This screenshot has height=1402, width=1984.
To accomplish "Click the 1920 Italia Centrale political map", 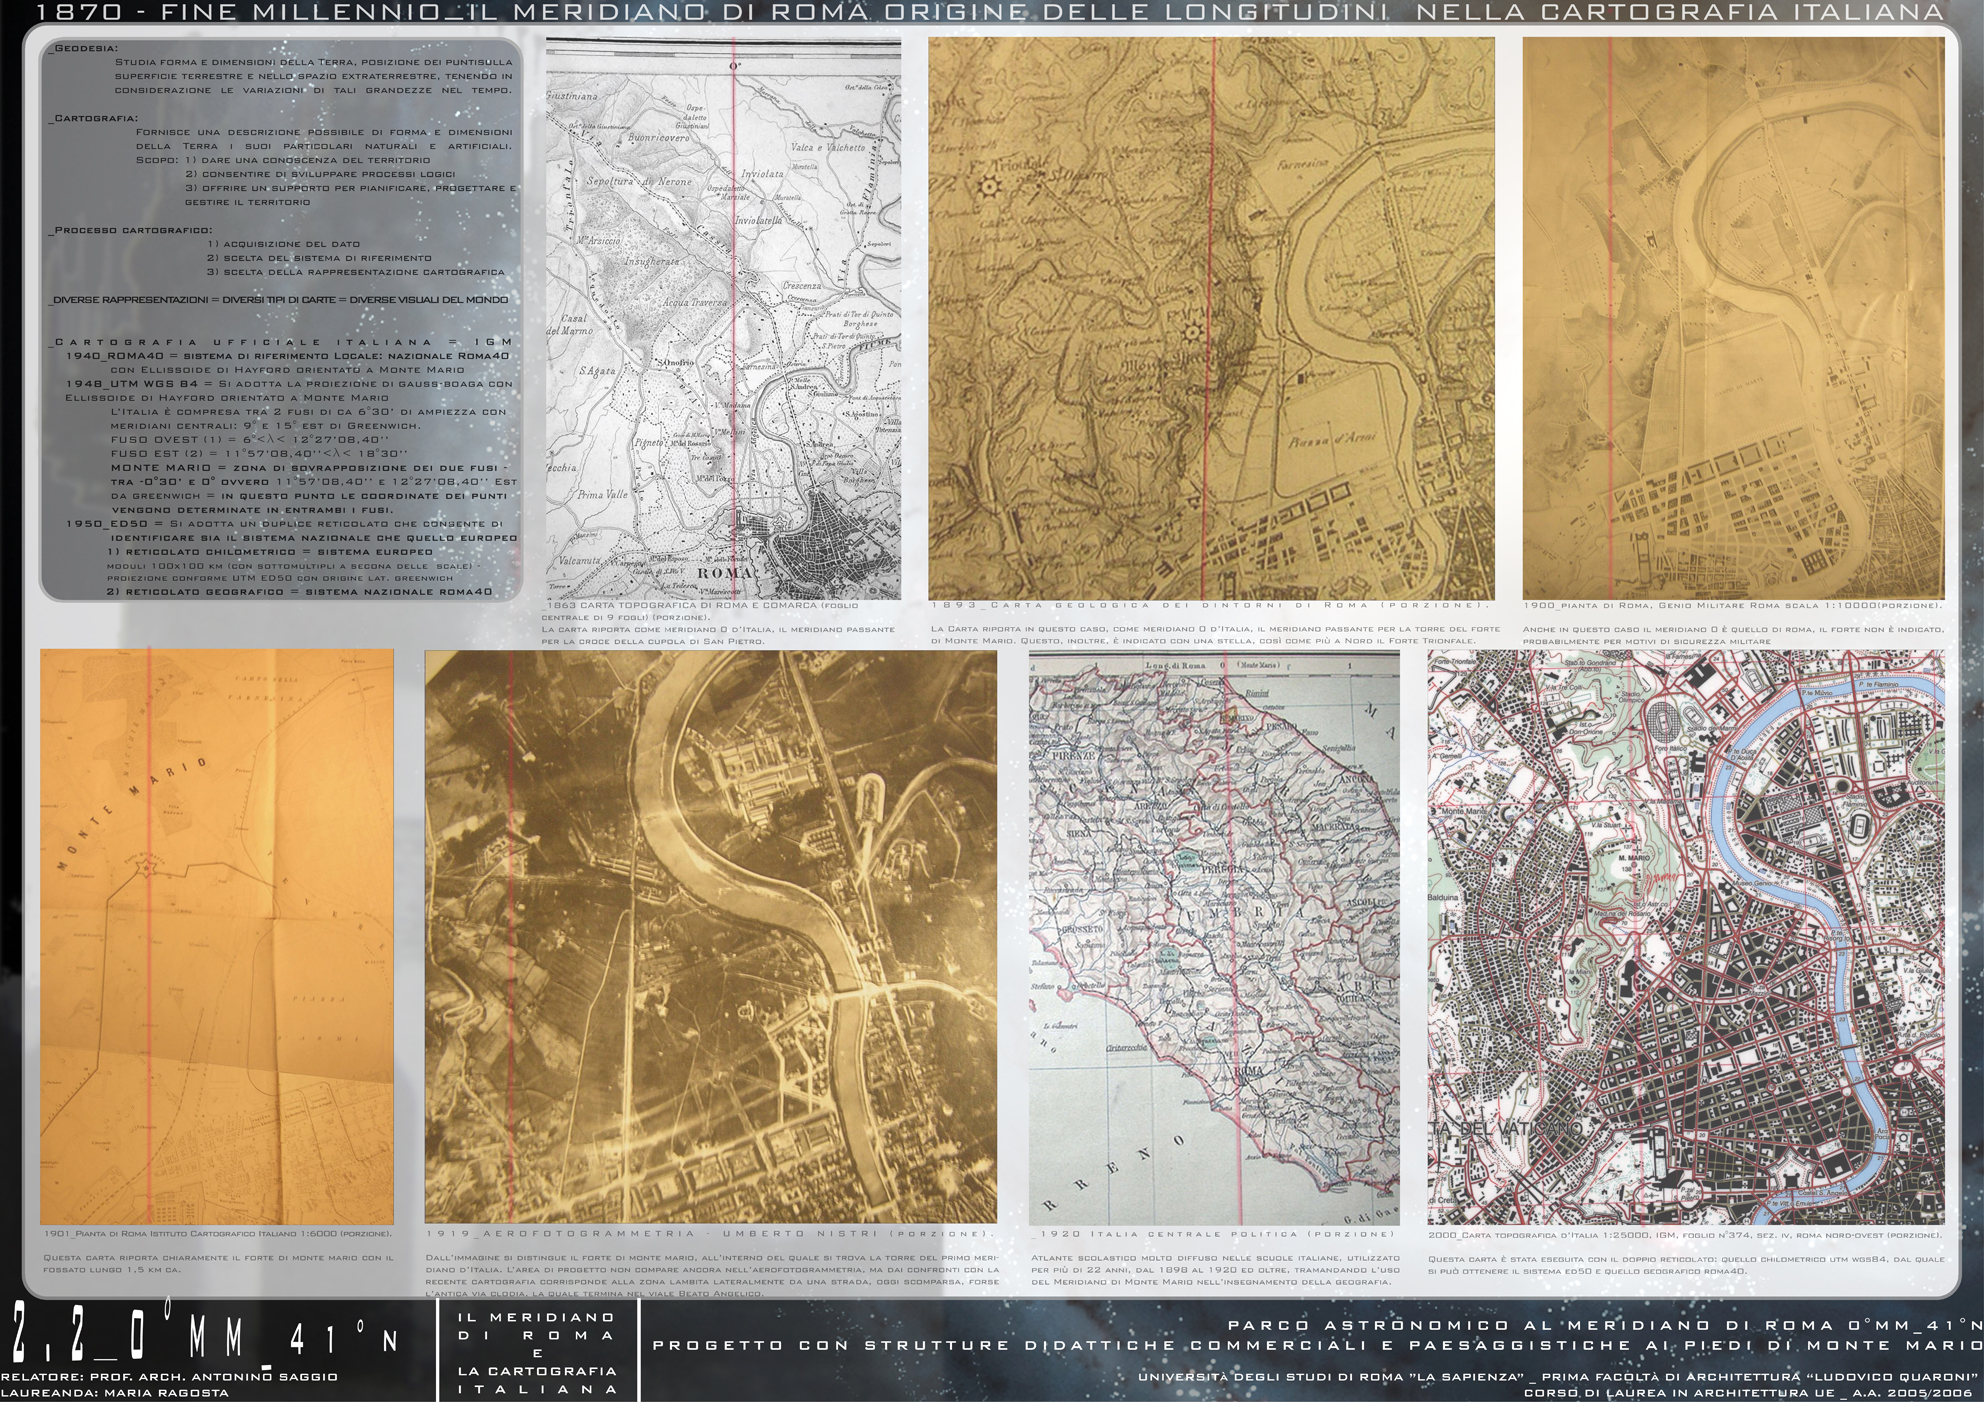I will 1213,936.
